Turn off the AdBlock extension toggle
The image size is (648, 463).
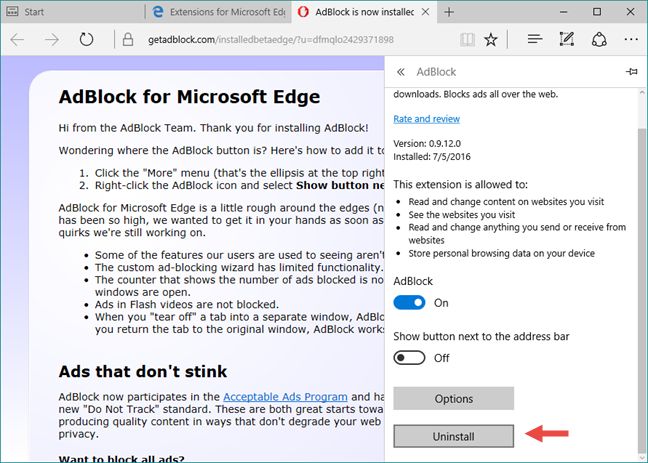click(x=409, y=303)
